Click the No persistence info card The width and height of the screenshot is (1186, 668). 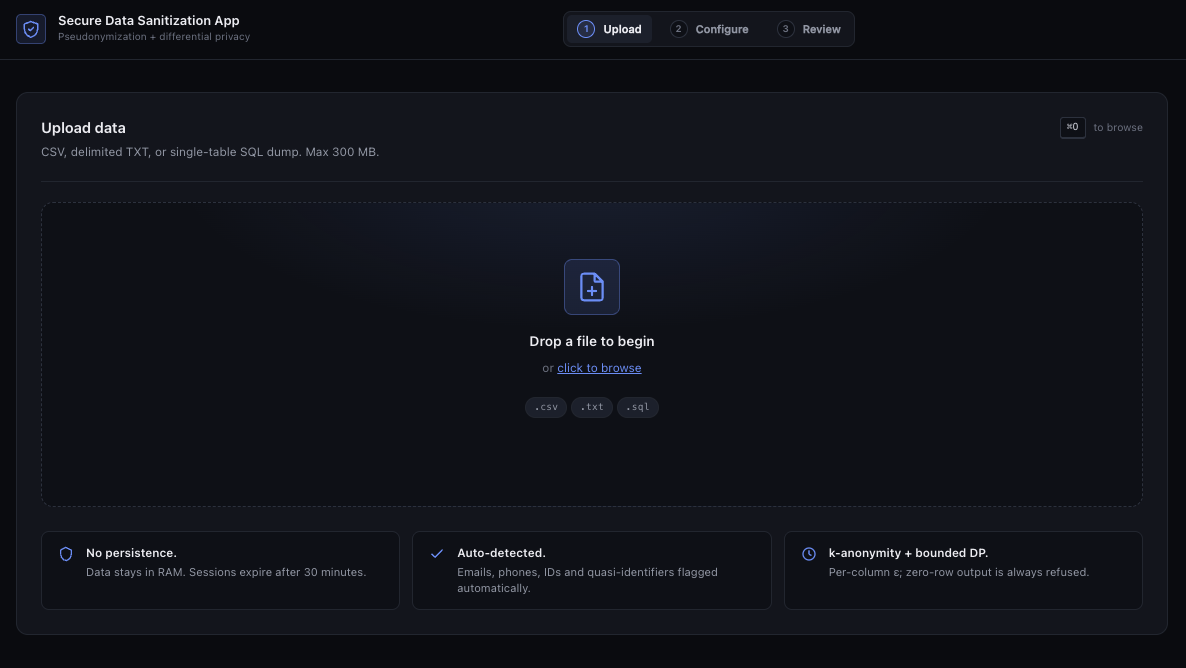tap(220, 570)
